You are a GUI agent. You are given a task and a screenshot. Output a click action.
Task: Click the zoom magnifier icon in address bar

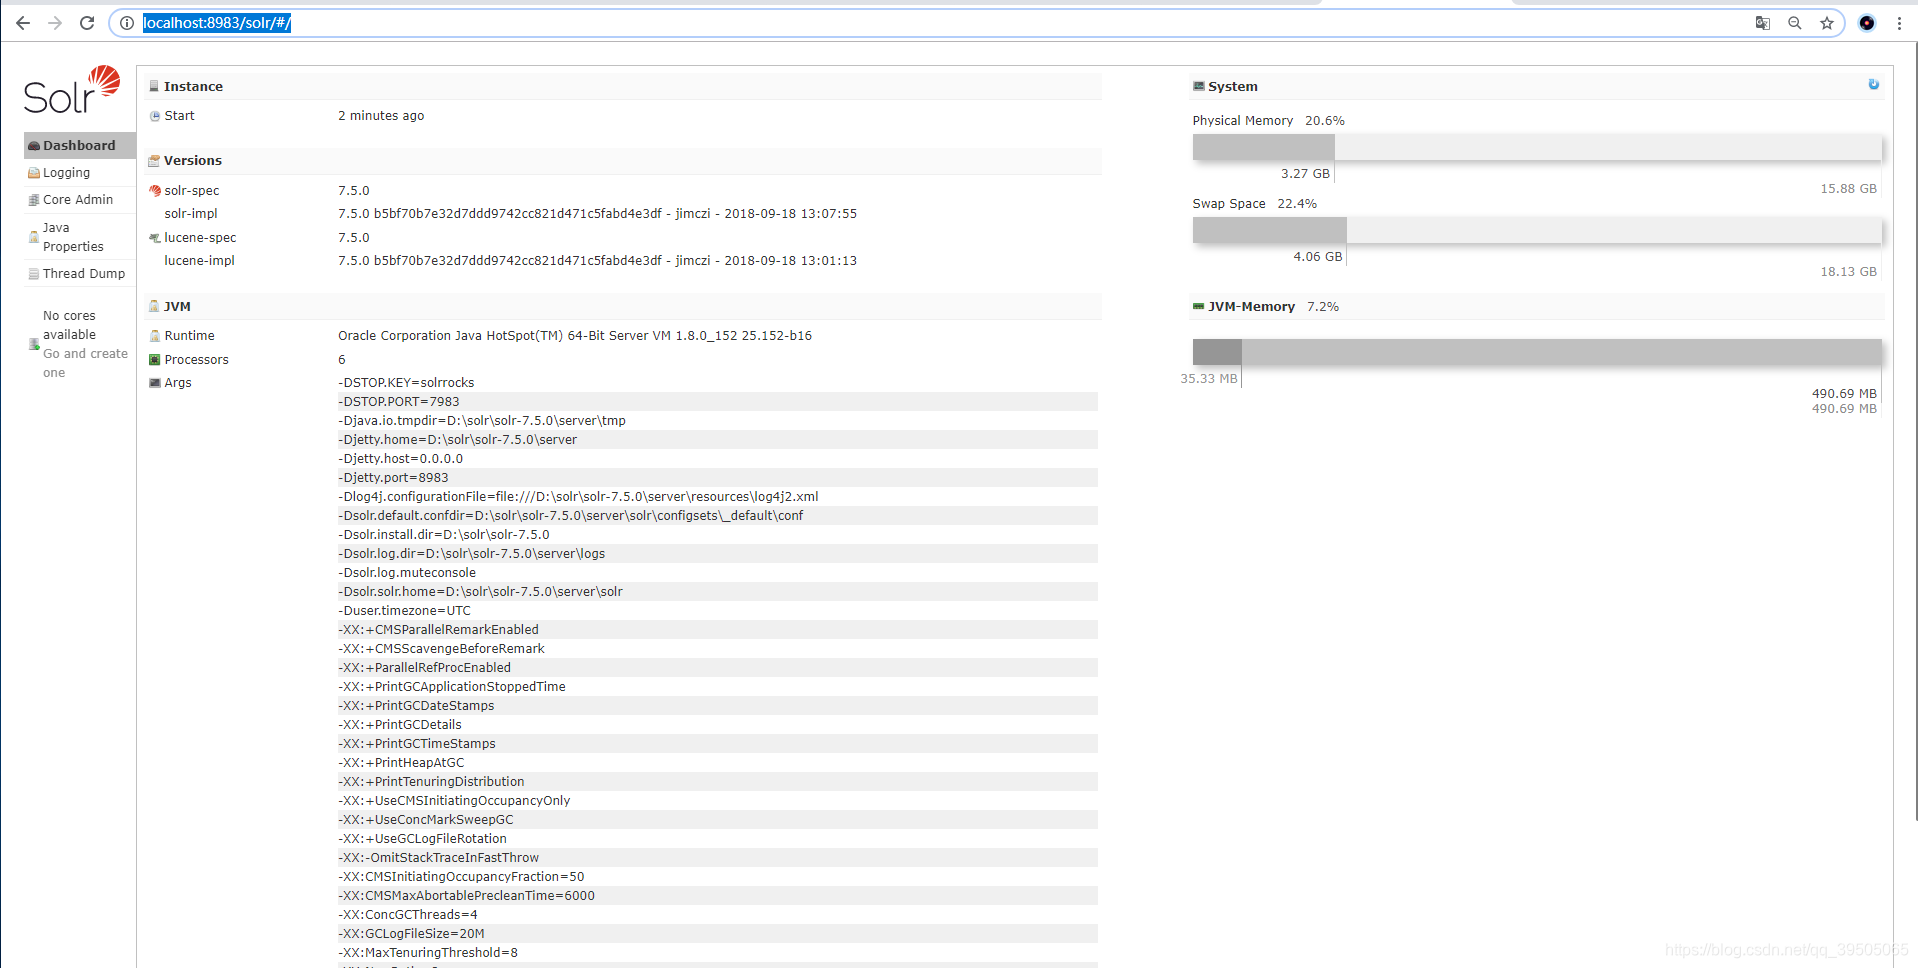(1795, 23)
